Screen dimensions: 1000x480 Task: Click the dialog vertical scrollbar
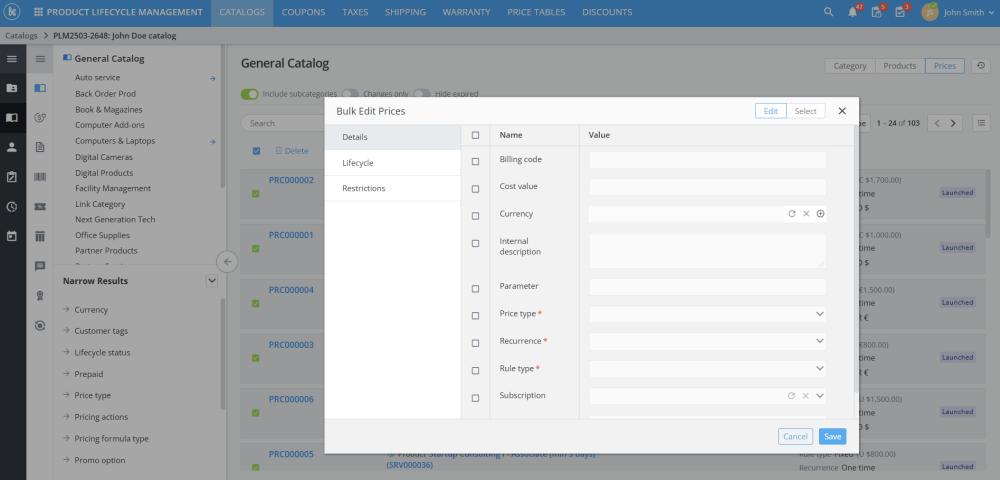(856, 258)
